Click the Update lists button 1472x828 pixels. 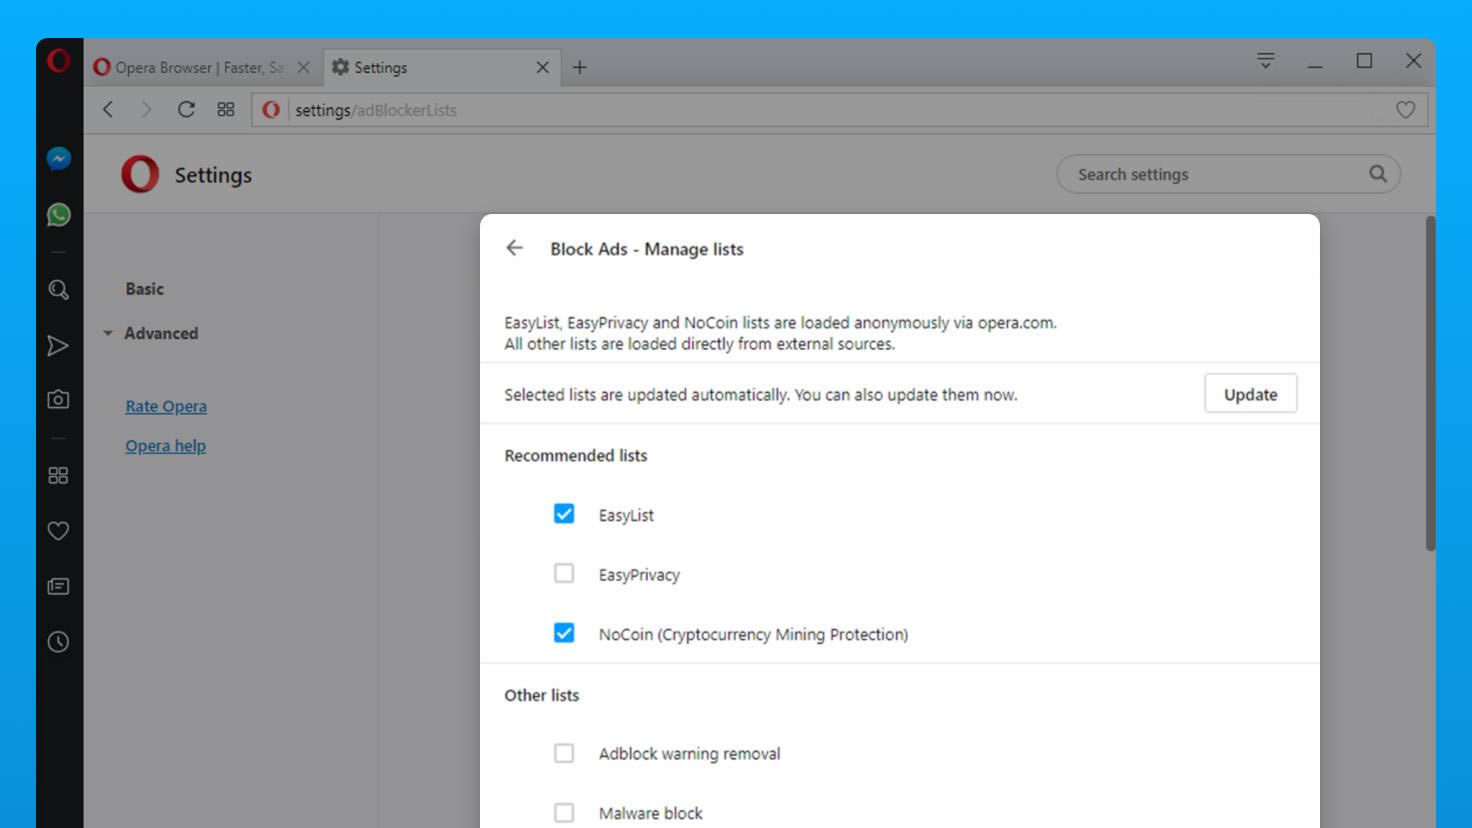tap(1250, 394)
